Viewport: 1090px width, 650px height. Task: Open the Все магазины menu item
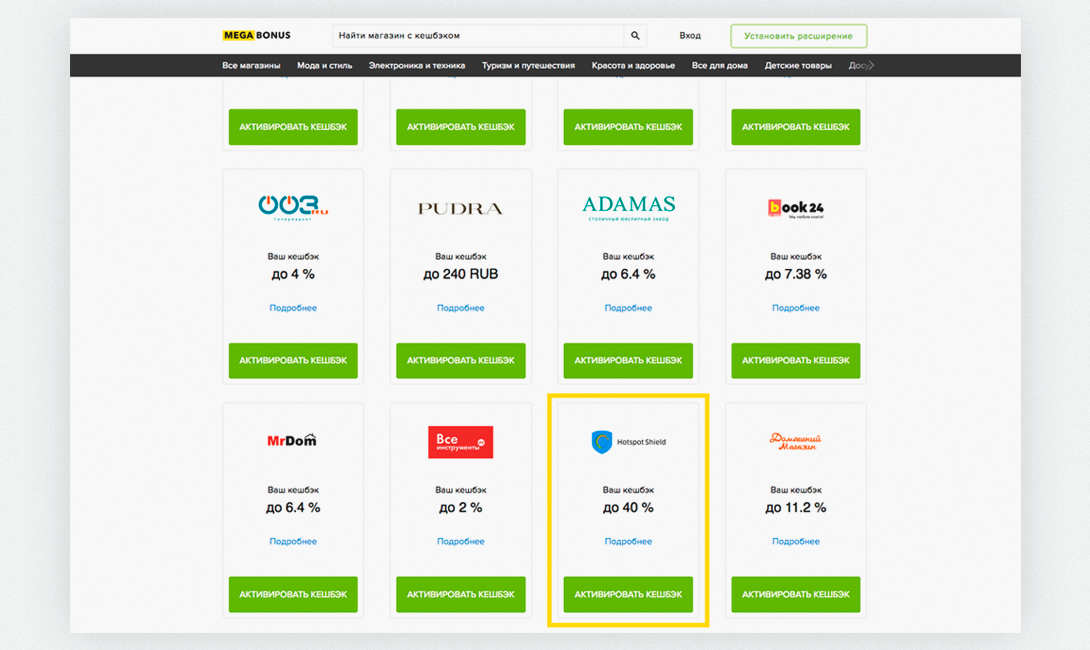[251, 65]
